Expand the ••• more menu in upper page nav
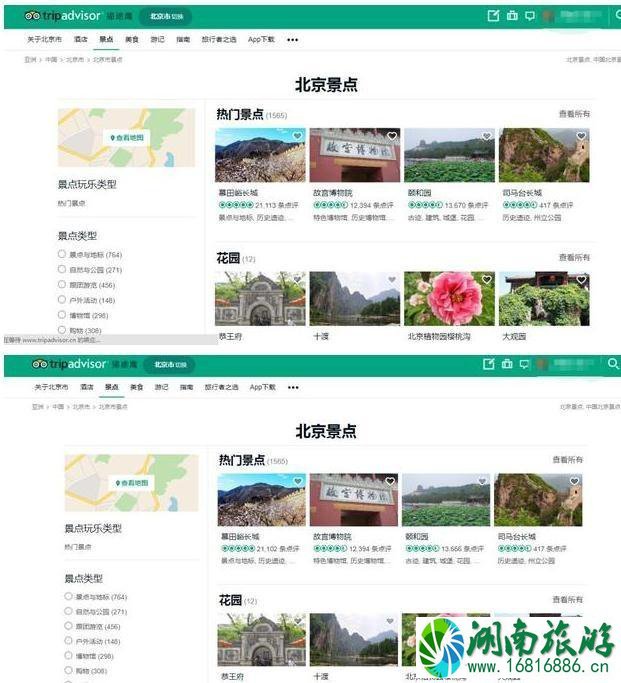Image resolution: width=621 pixels, height=683 pixels. pyautogui.click(x=293, y=40)
